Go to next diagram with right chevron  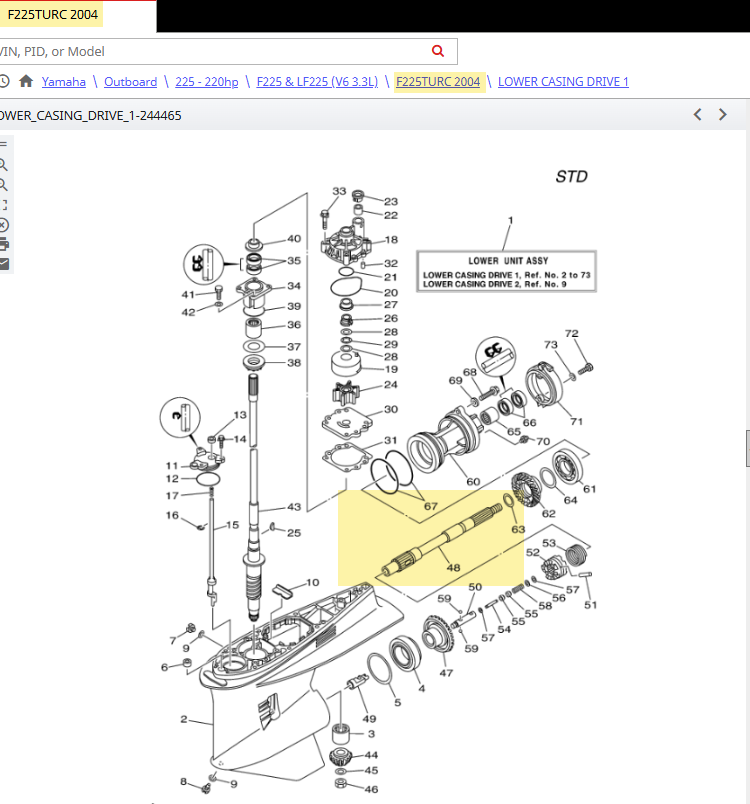pyautogui.click(x=723, y=114)
